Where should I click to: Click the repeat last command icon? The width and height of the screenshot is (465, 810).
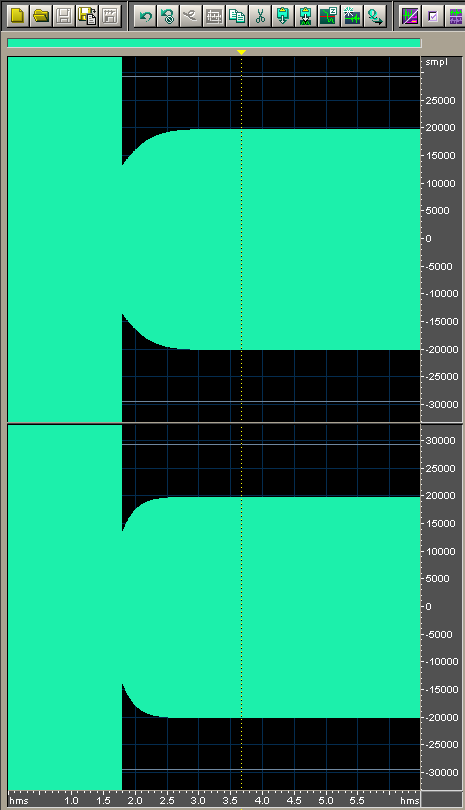click(x=168, y=16)
